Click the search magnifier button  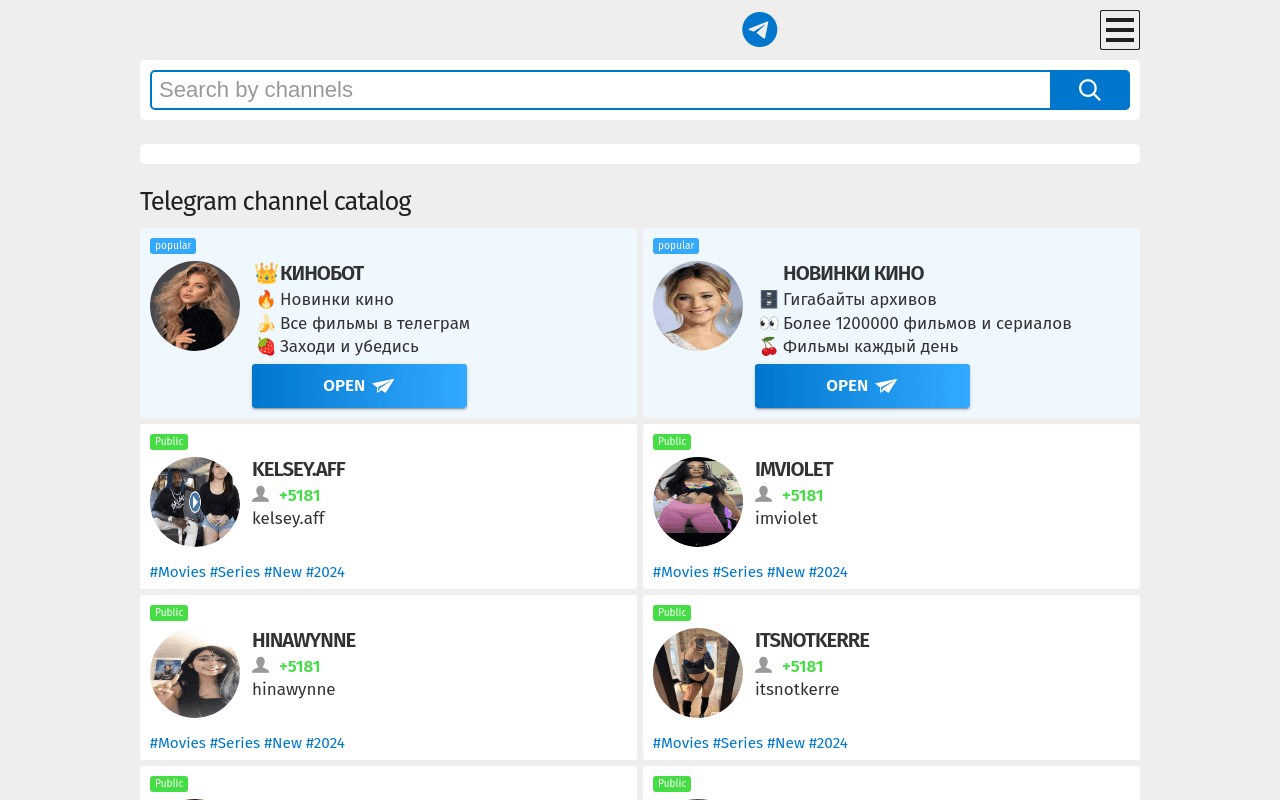click(1090, 90)
